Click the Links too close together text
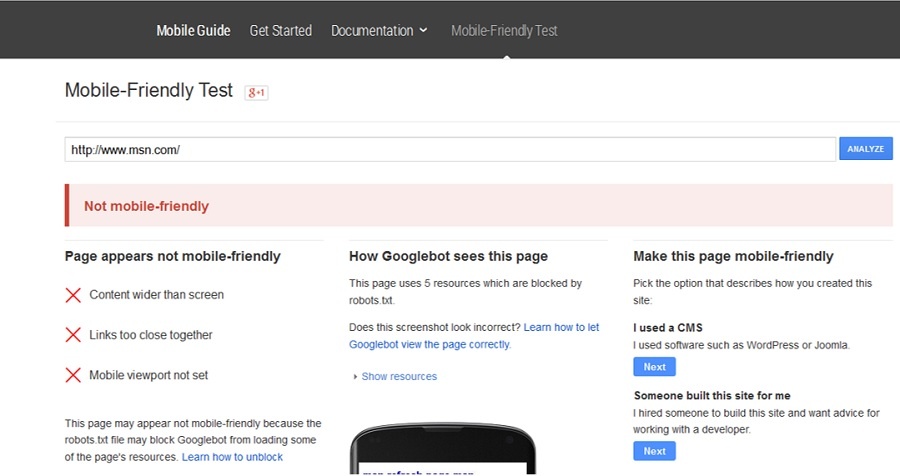This screenshot has height=476, width=900. [x=151, y=335]
